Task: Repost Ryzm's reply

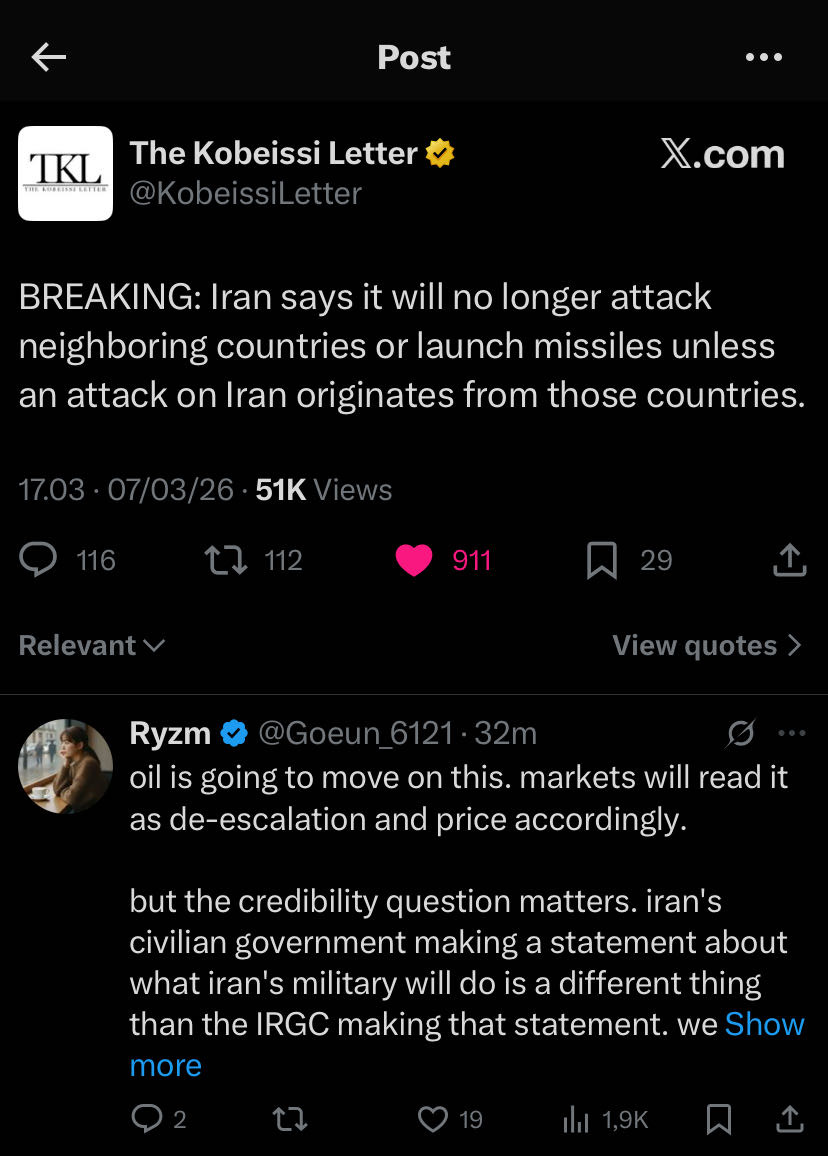Action: click(x=290, y=1119)
